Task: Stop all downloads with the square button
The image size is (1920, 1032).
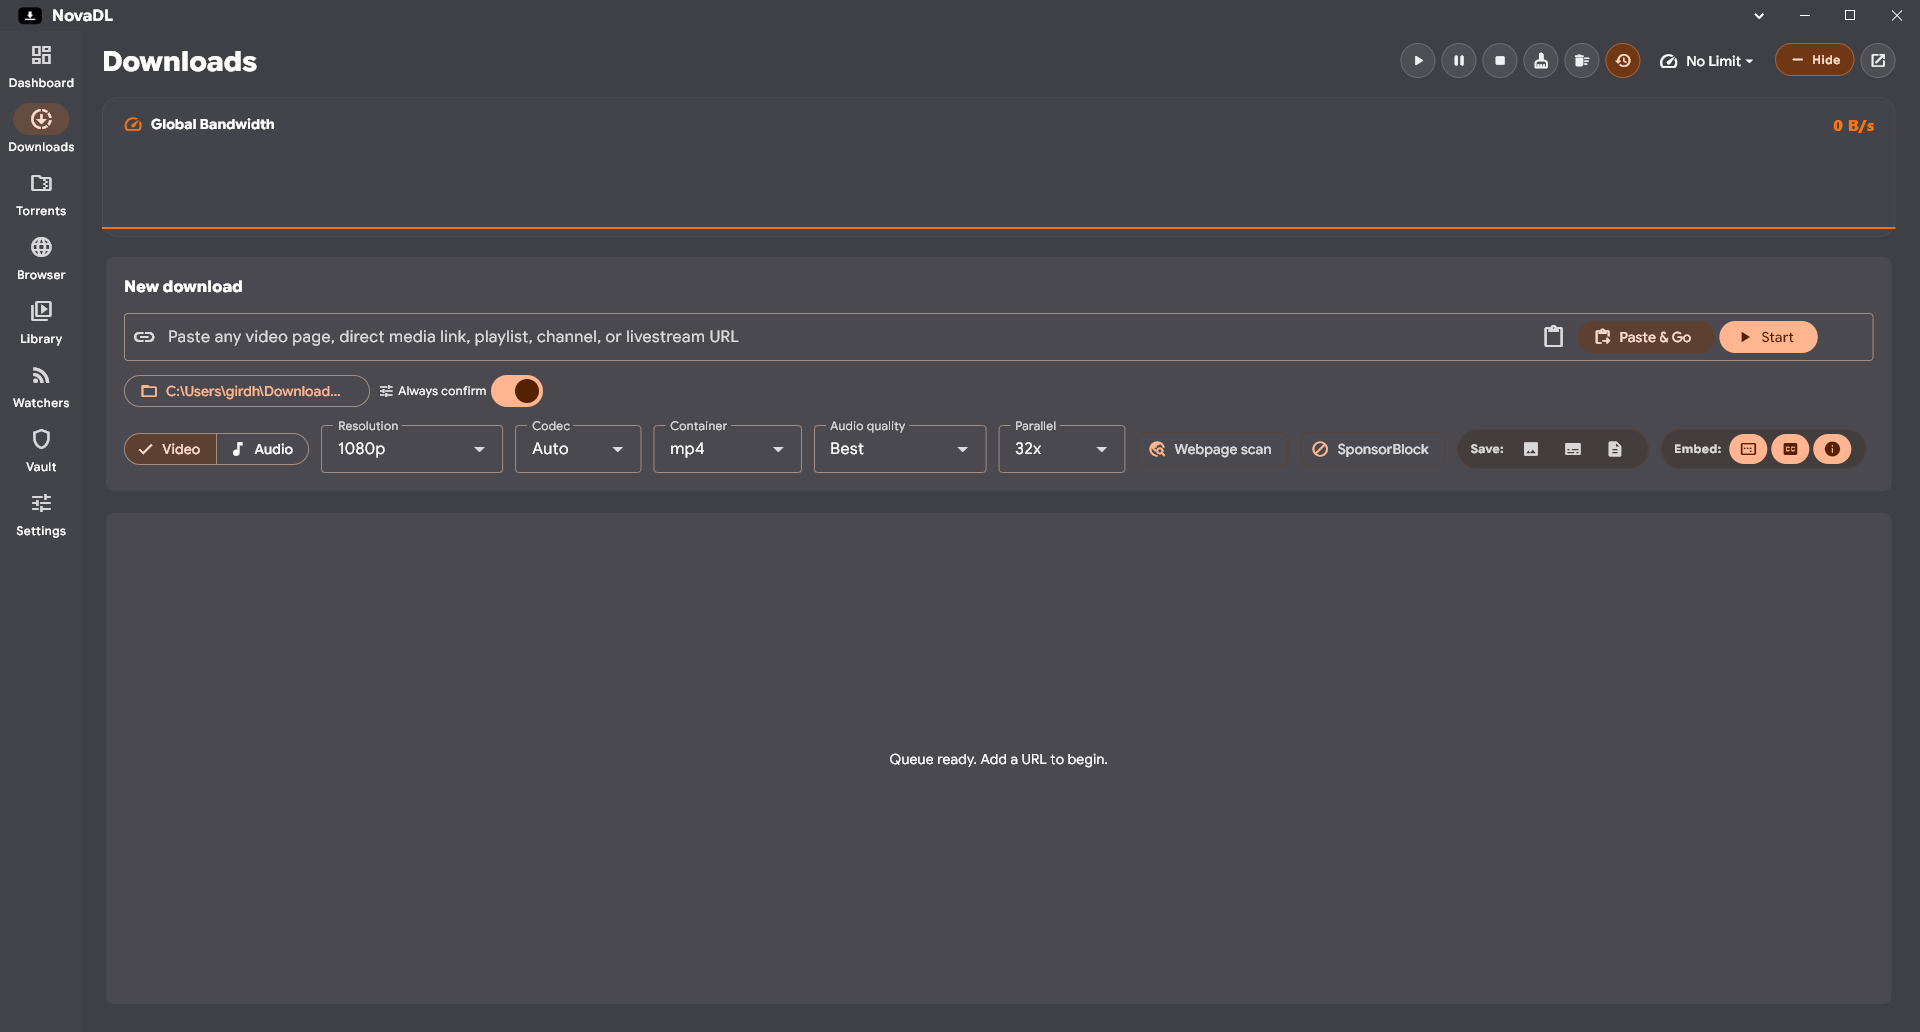Action: tap(1499, 61)
